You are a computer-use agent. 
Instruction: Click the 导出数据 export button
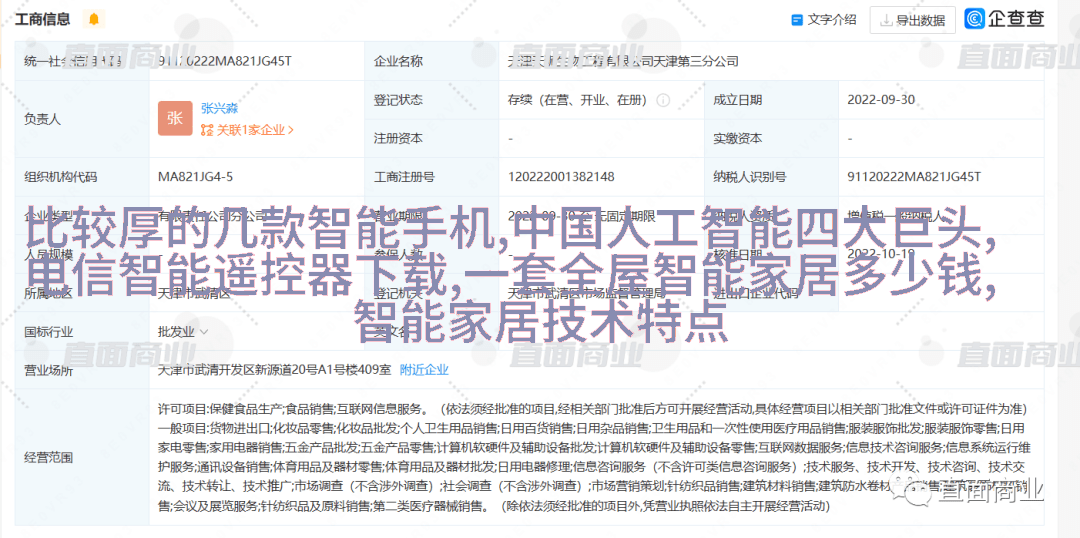(x=911, y=19)
